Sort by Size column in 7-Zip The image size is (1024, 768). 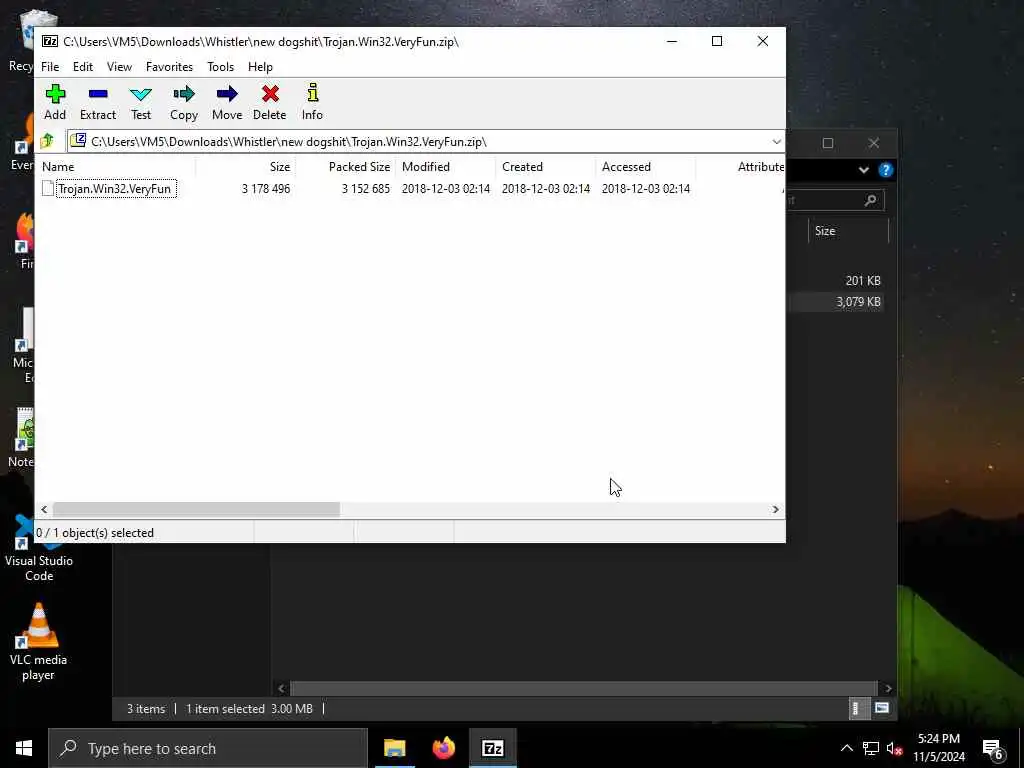point(246,167)
